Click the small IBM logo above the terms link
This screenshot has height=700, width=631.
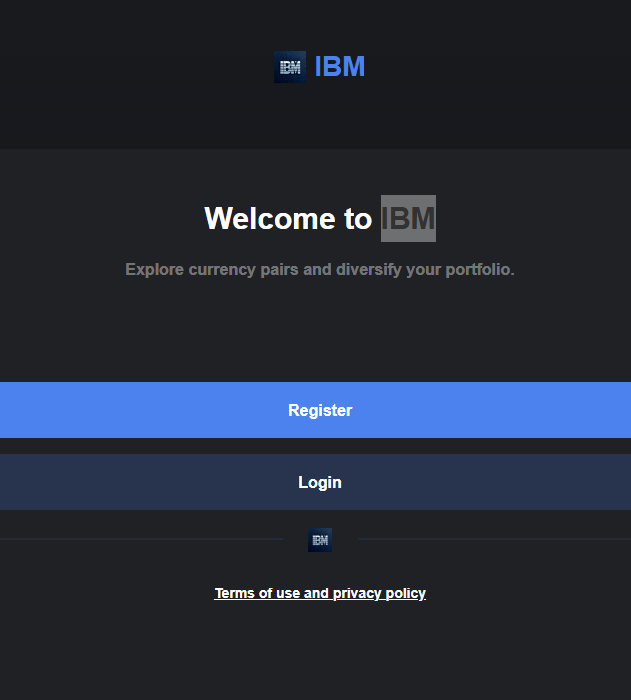[320, 540]
